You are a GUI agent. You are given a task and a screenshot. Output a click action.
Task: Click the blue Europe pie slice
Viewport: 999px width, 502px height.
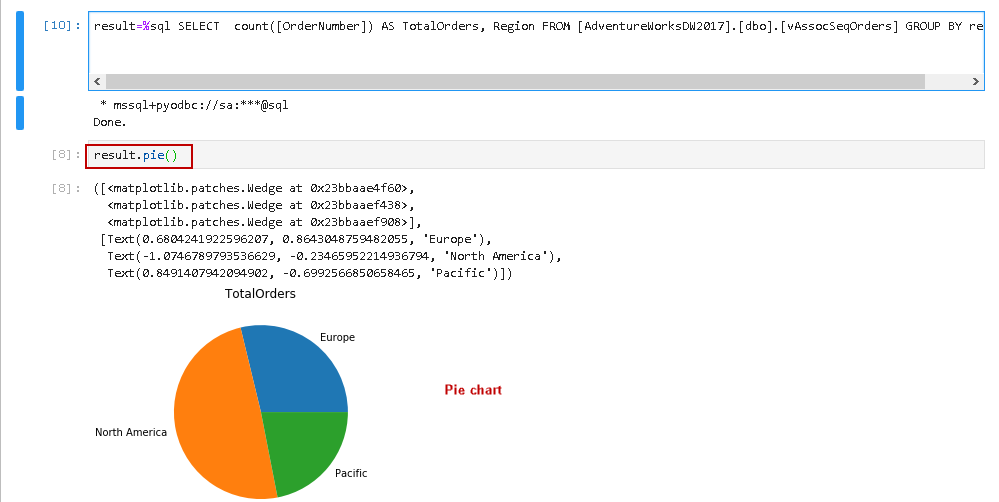tap(296, 373)
